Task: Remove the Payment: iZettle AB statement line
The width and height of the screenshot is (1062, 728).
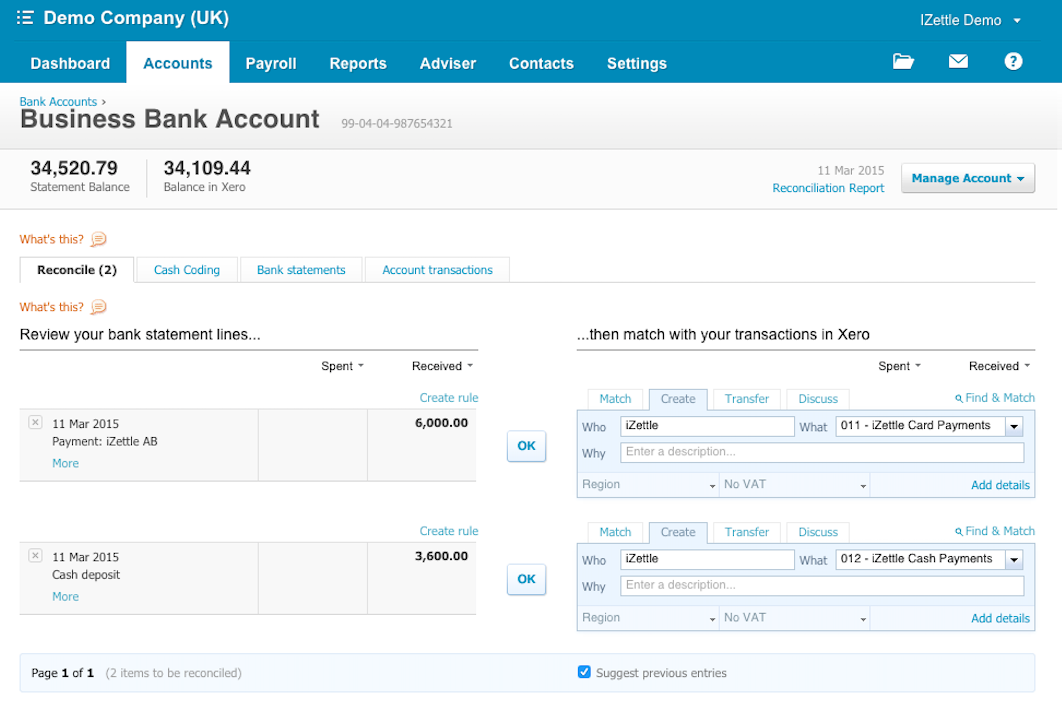Action: coord(35,422)
